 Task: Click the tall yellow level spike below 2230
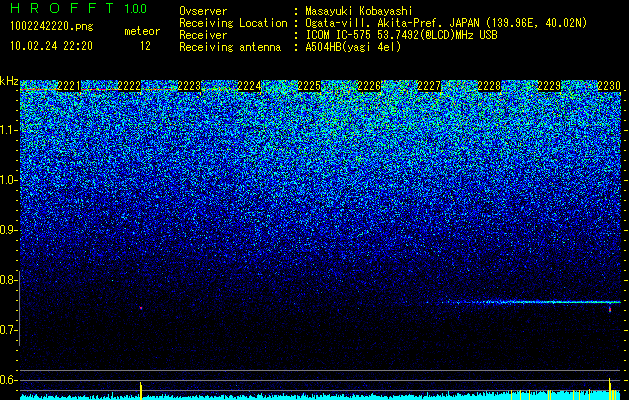610,389
